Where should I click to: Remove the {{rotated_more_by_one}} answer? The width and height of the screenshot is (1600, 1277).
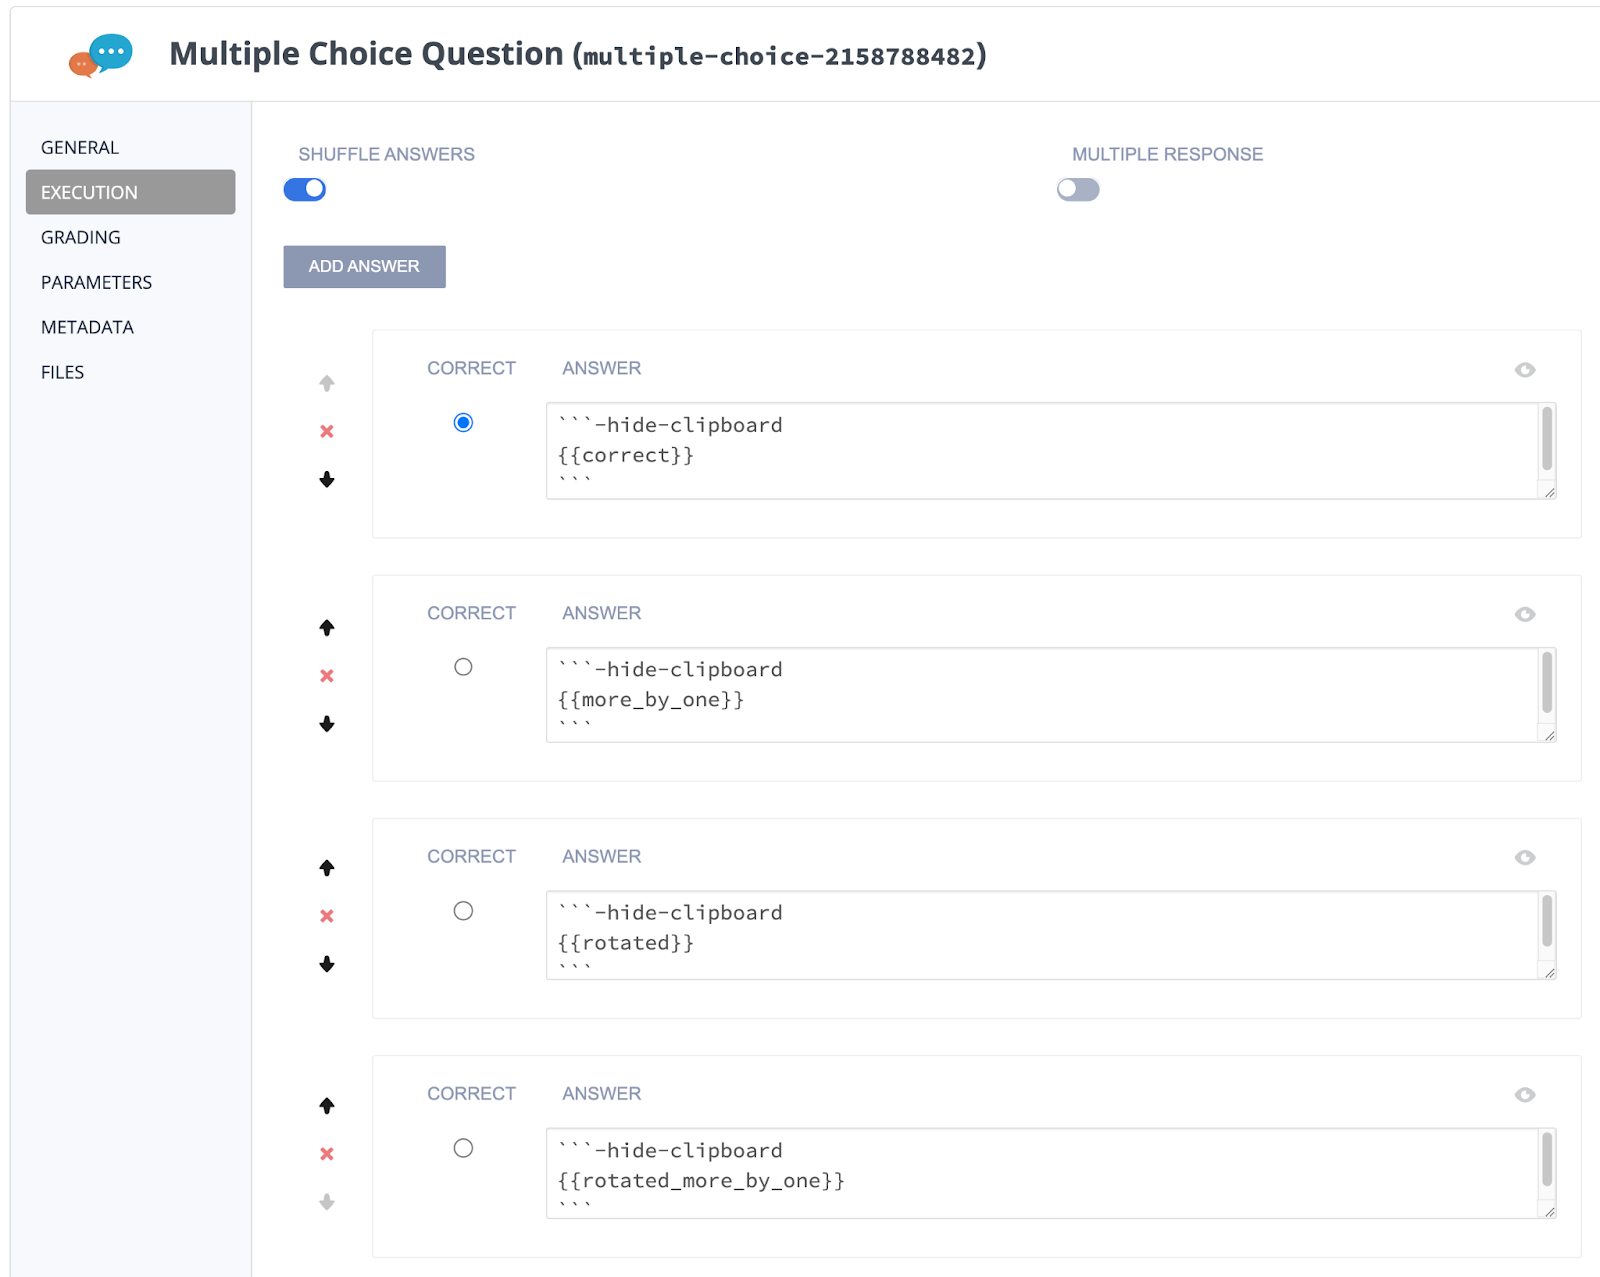(x=327, y=1154)
